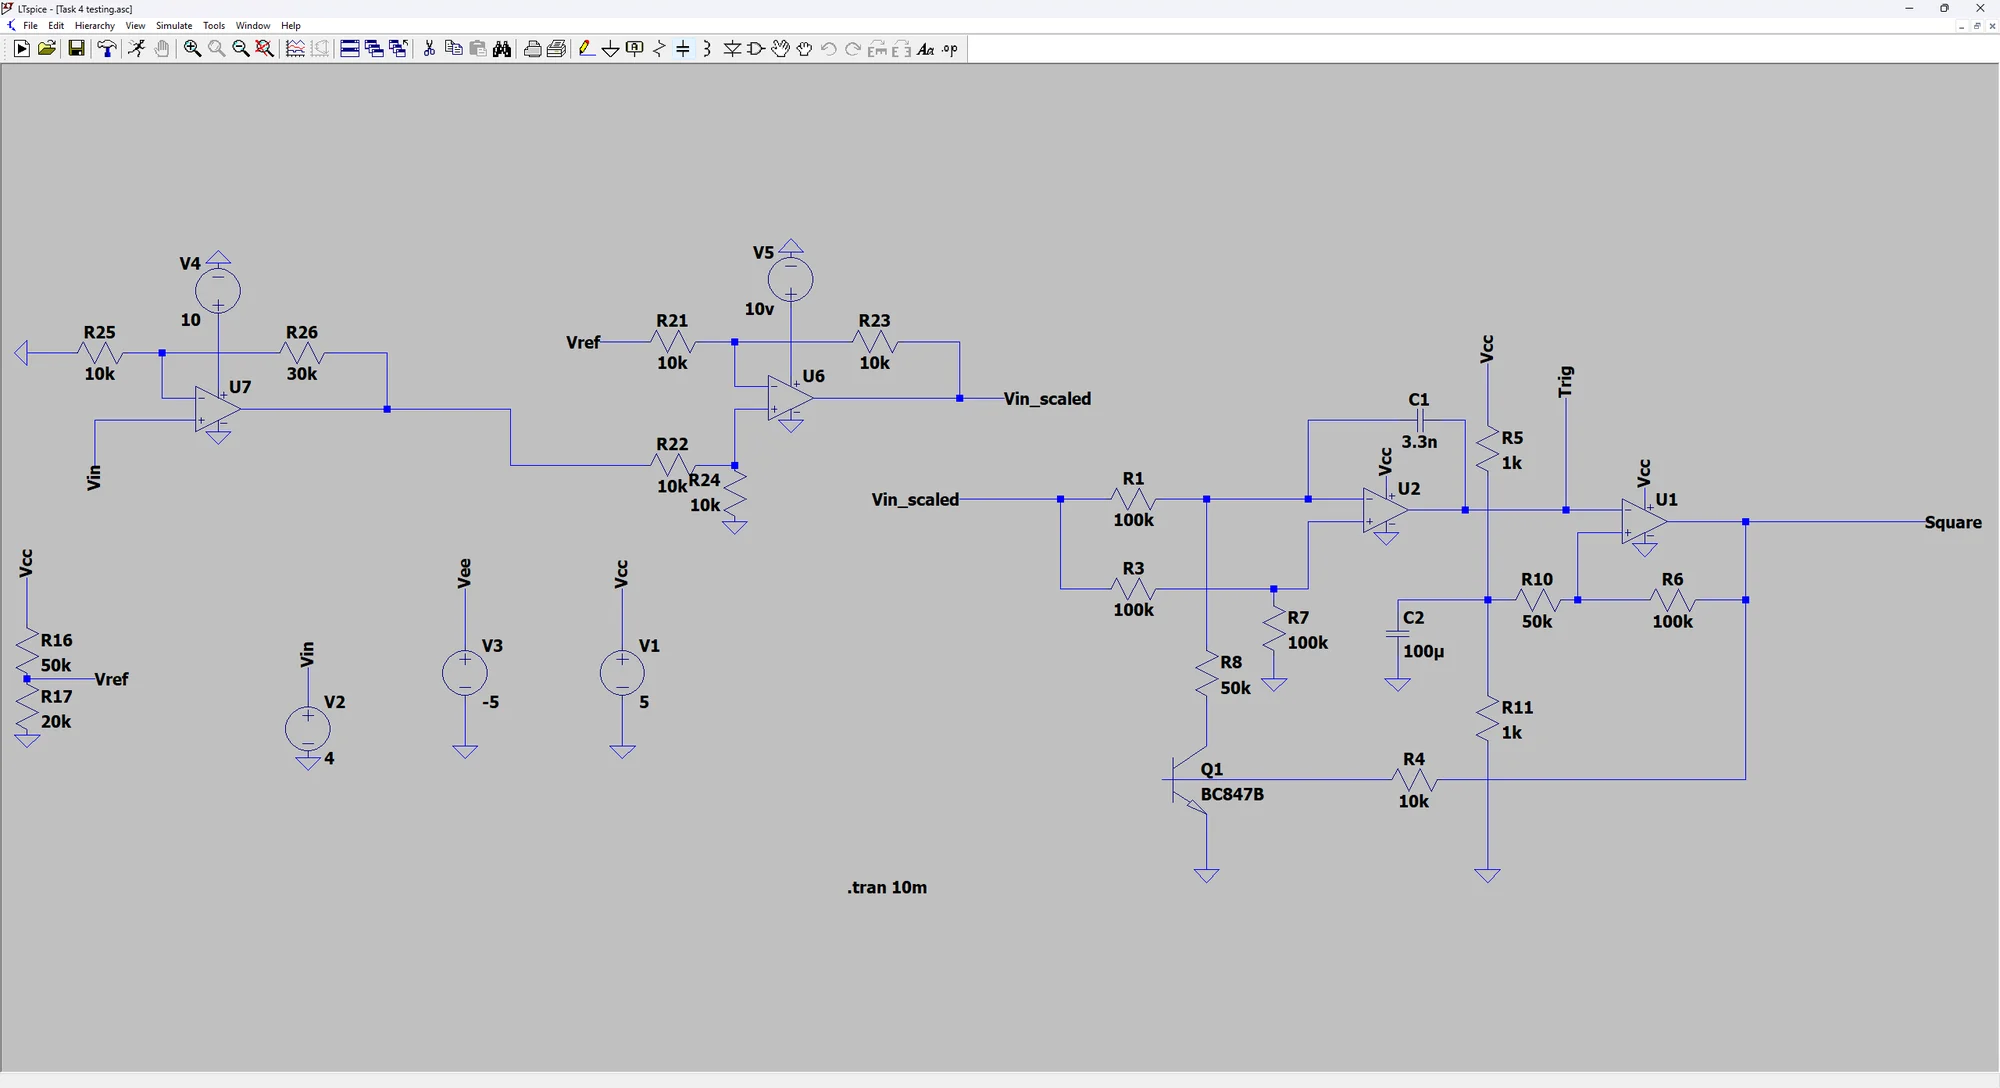Click capacitor C2 100µ symbol
Viewport: 2000px width, 1088px height.
click(x=1398, y=634)
